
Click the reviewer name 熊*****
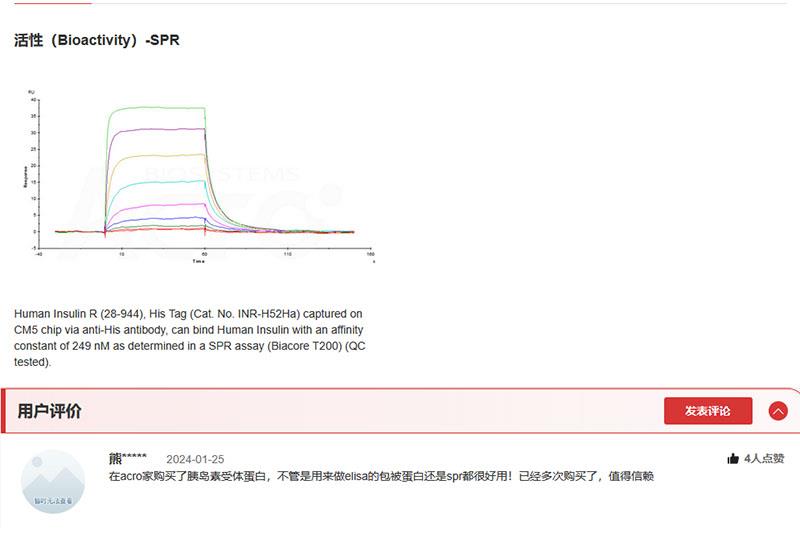pos(127,459)
